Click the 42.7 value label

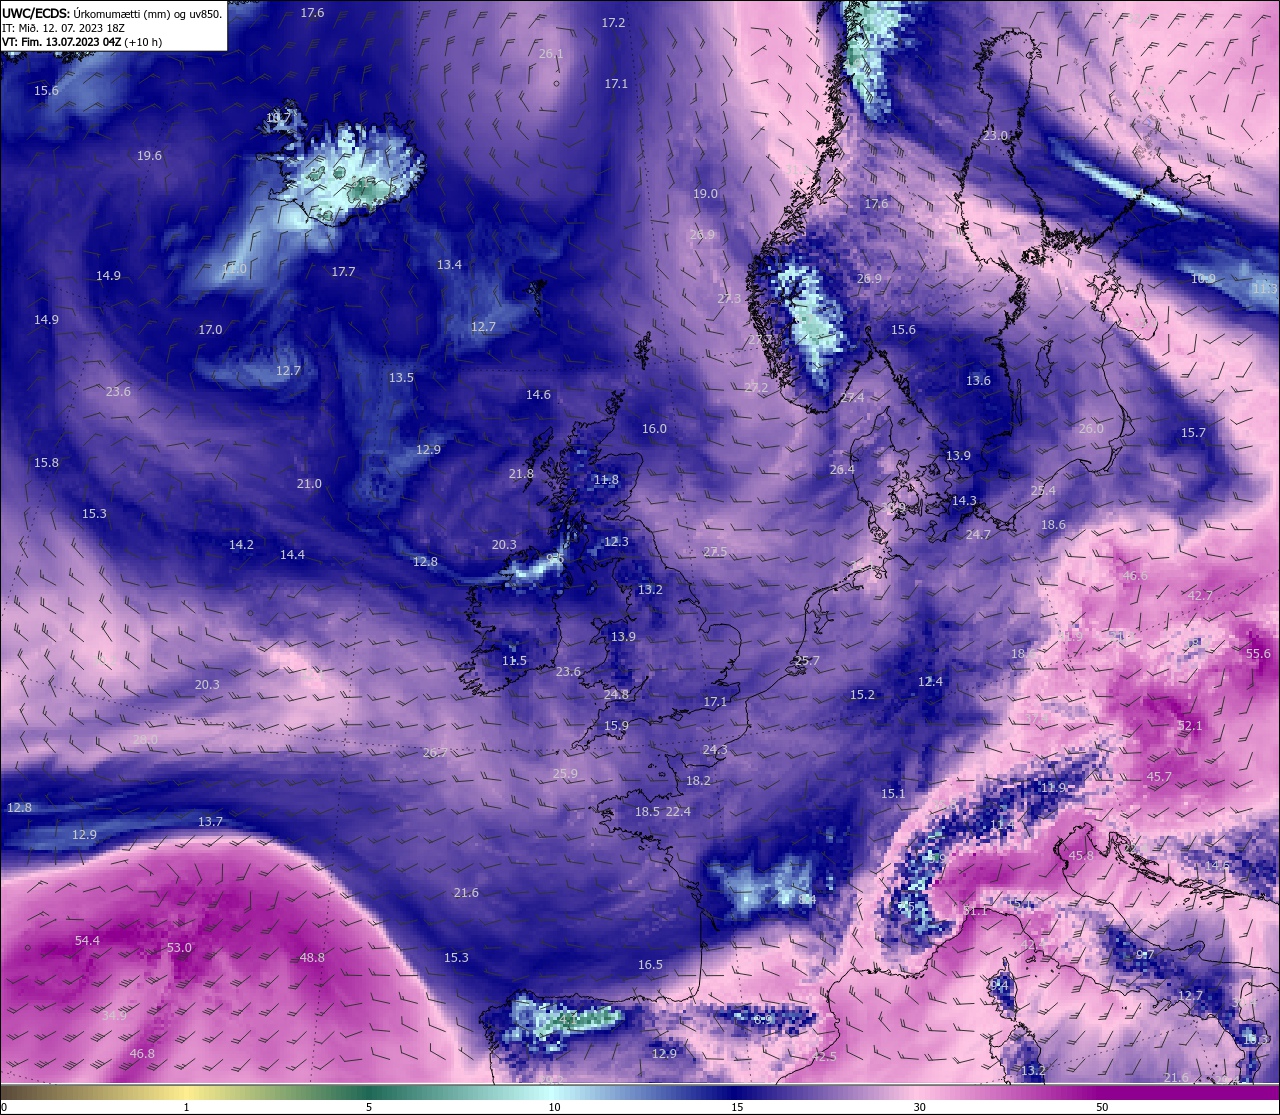click(1200, 596)
